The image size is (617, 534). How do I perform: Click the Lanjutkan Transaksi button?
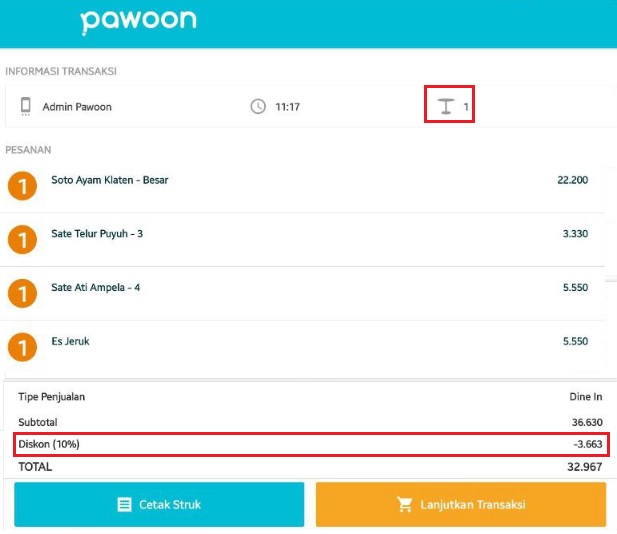(461, 504)
